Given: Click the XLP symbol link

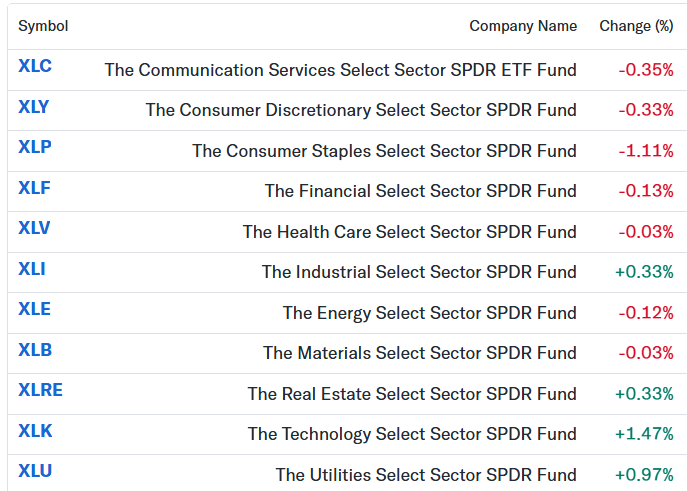Looking at the screenshot, I should [x=35, y=147].
